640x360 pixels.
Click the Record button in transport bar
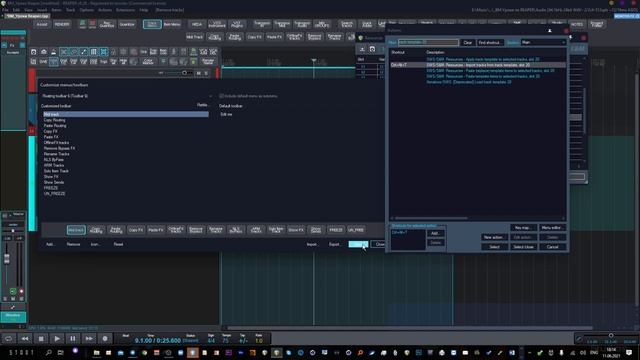pyautogui.click(x=105, y=338)
